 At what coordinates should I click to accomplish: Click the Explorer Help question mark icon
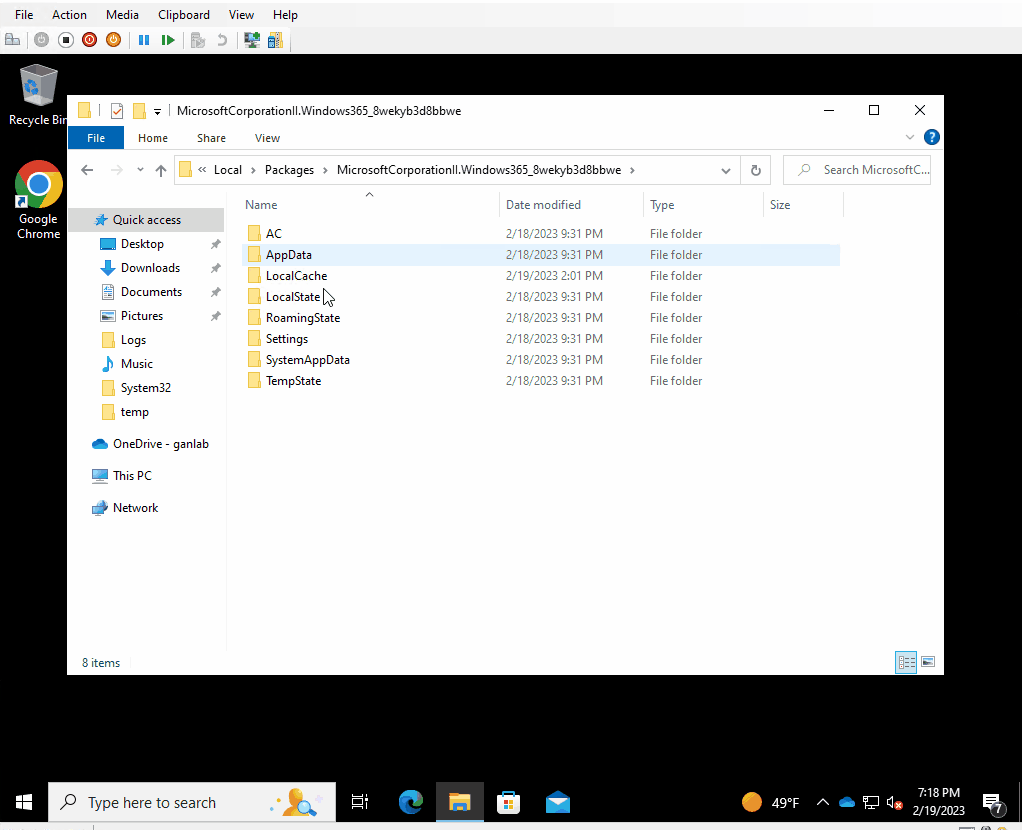coord(931,138)
